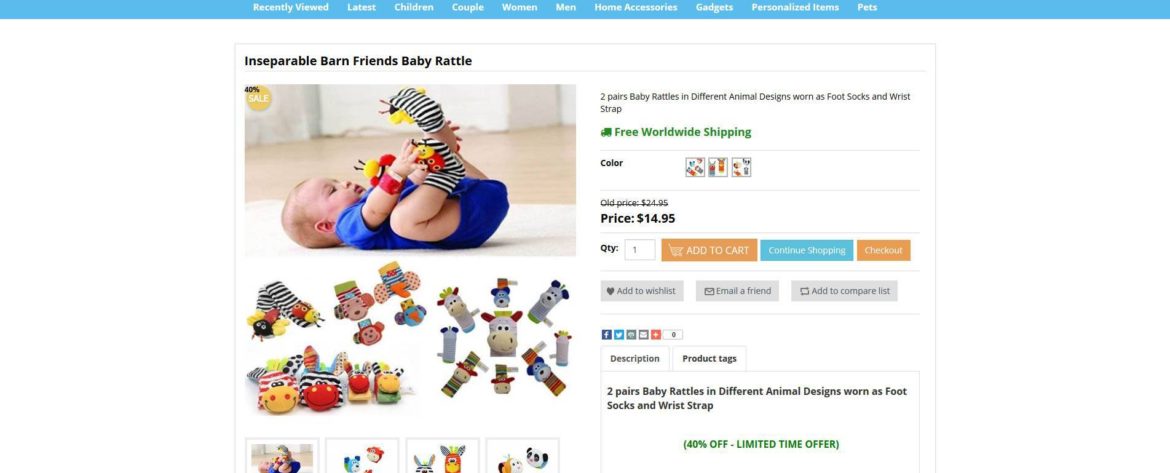
Task: Share product via Facebook icon
Action: [x=607, y=335]
